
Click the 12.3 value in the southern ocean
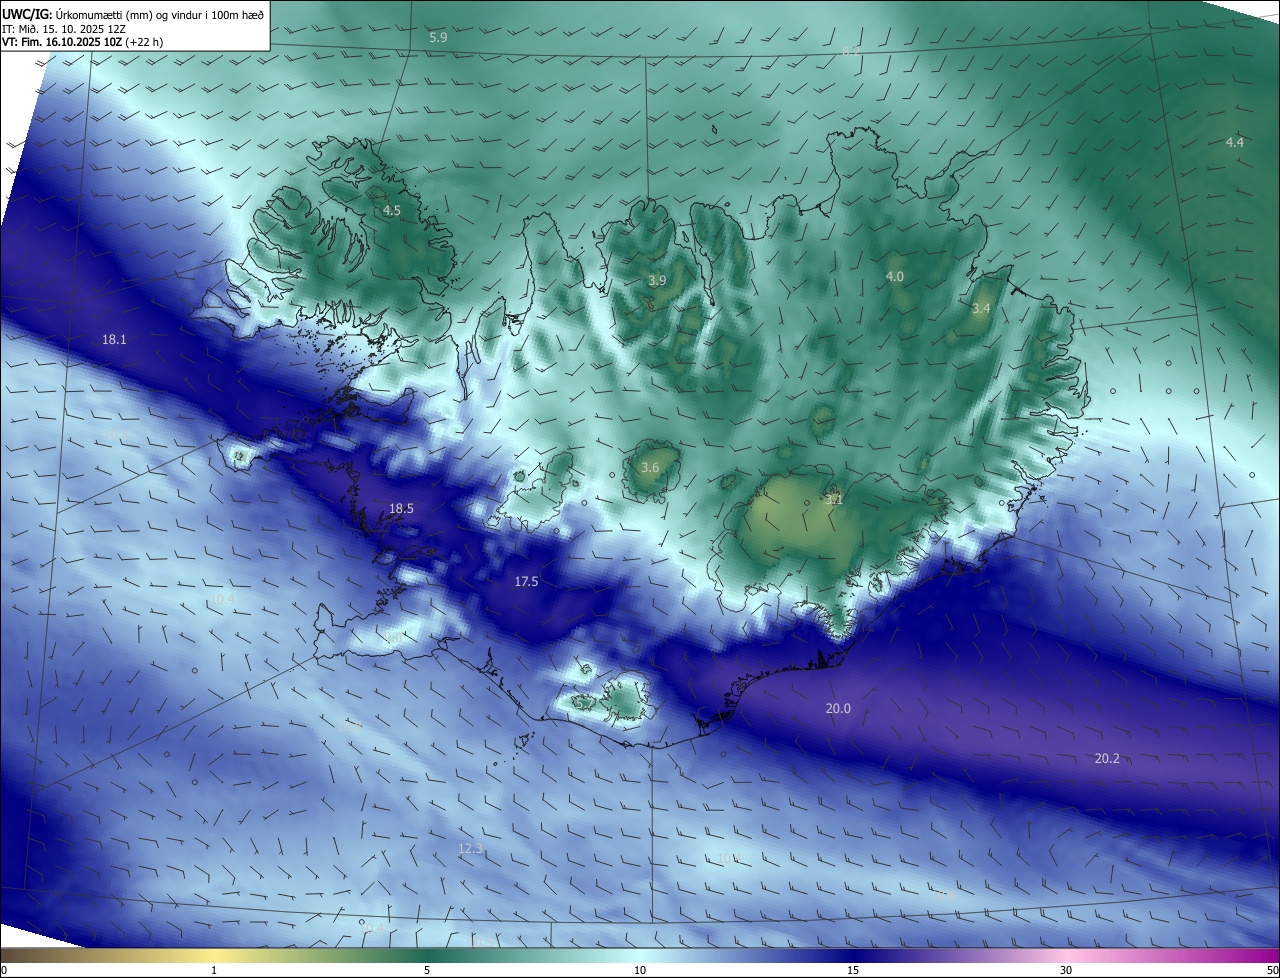tap(470, 849)
